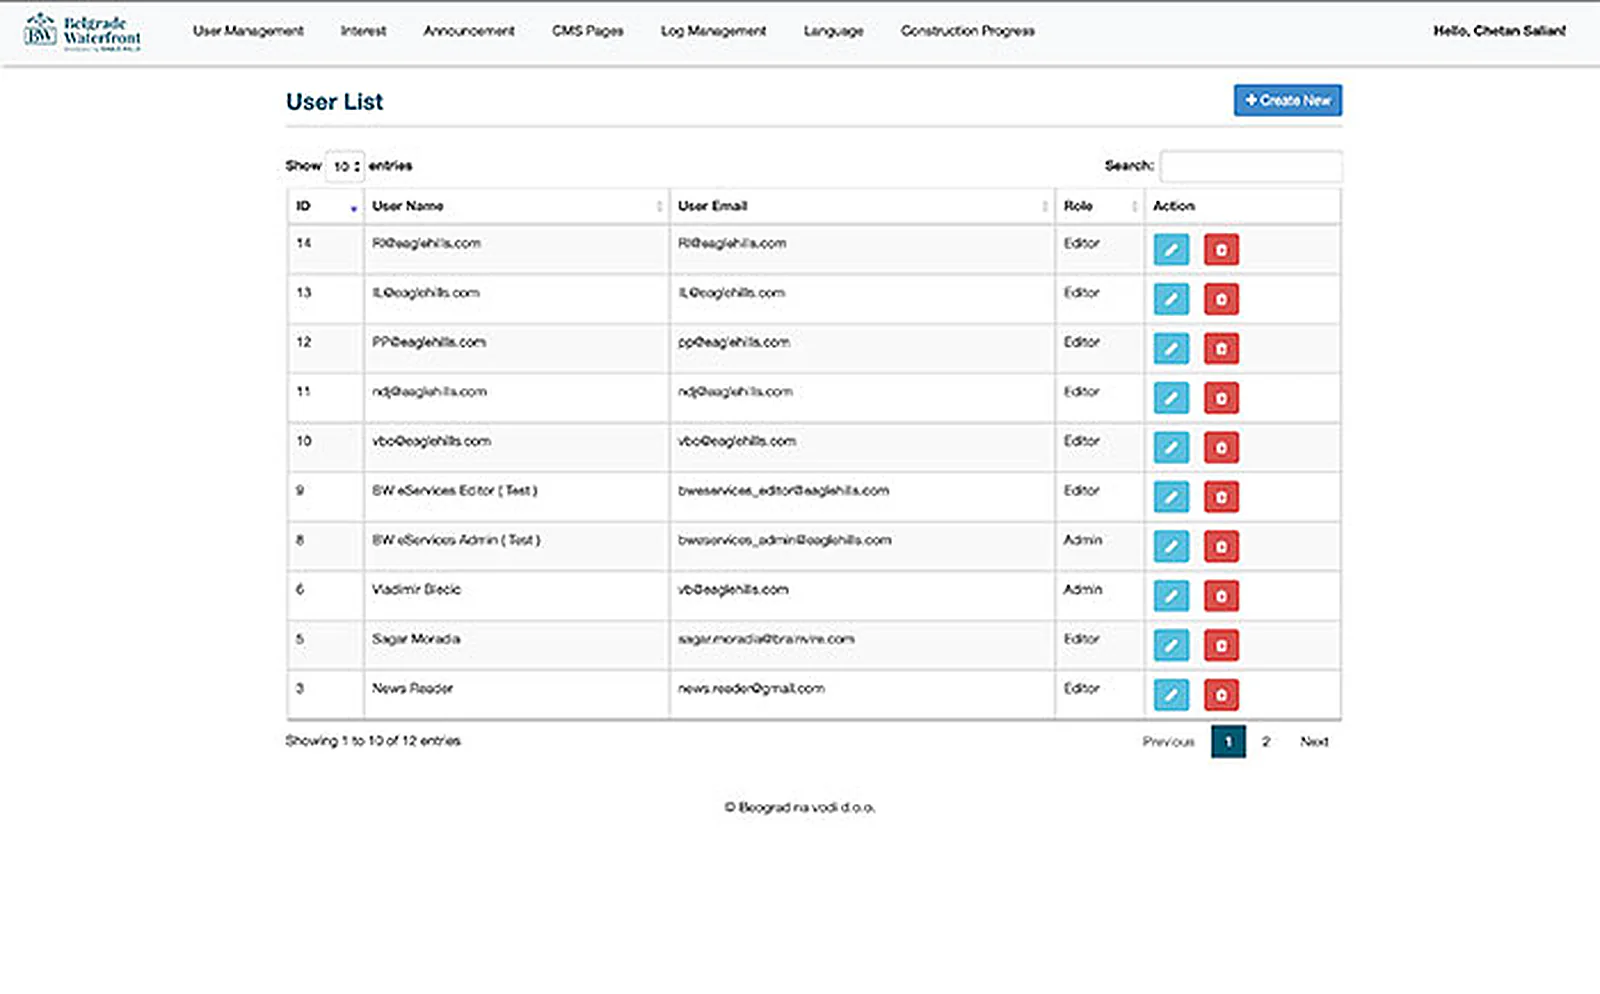The height and width of the screenshot is (994, 1600).
Task: Sort table by User Email column
Action: coord(862,206)
